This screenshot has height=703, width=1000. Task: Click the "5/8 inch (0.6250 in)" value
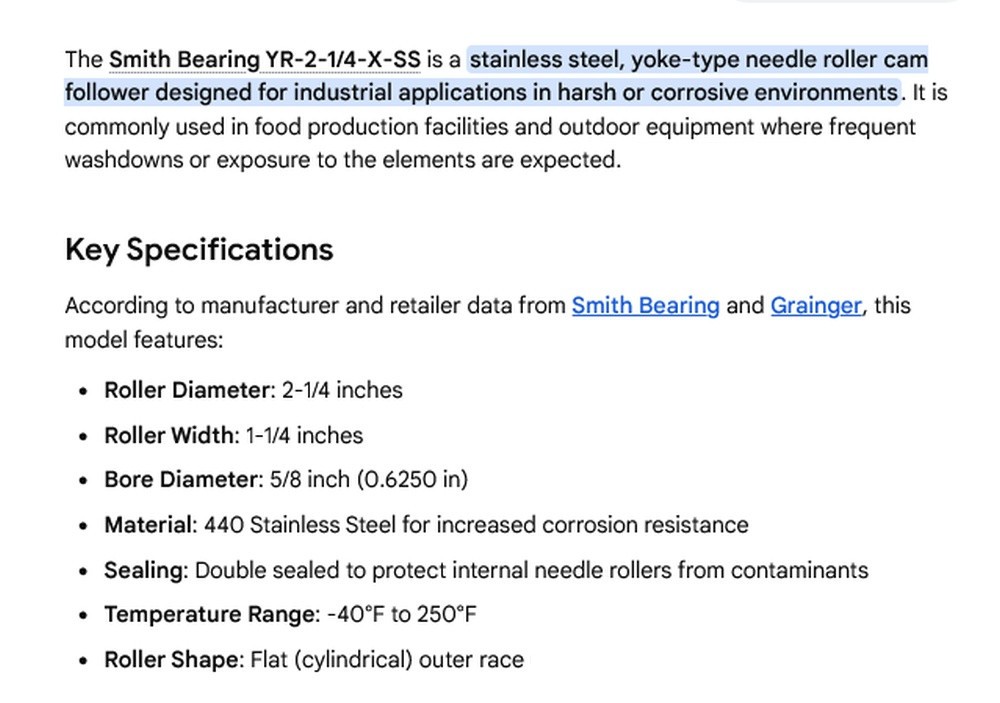[369, 480]
